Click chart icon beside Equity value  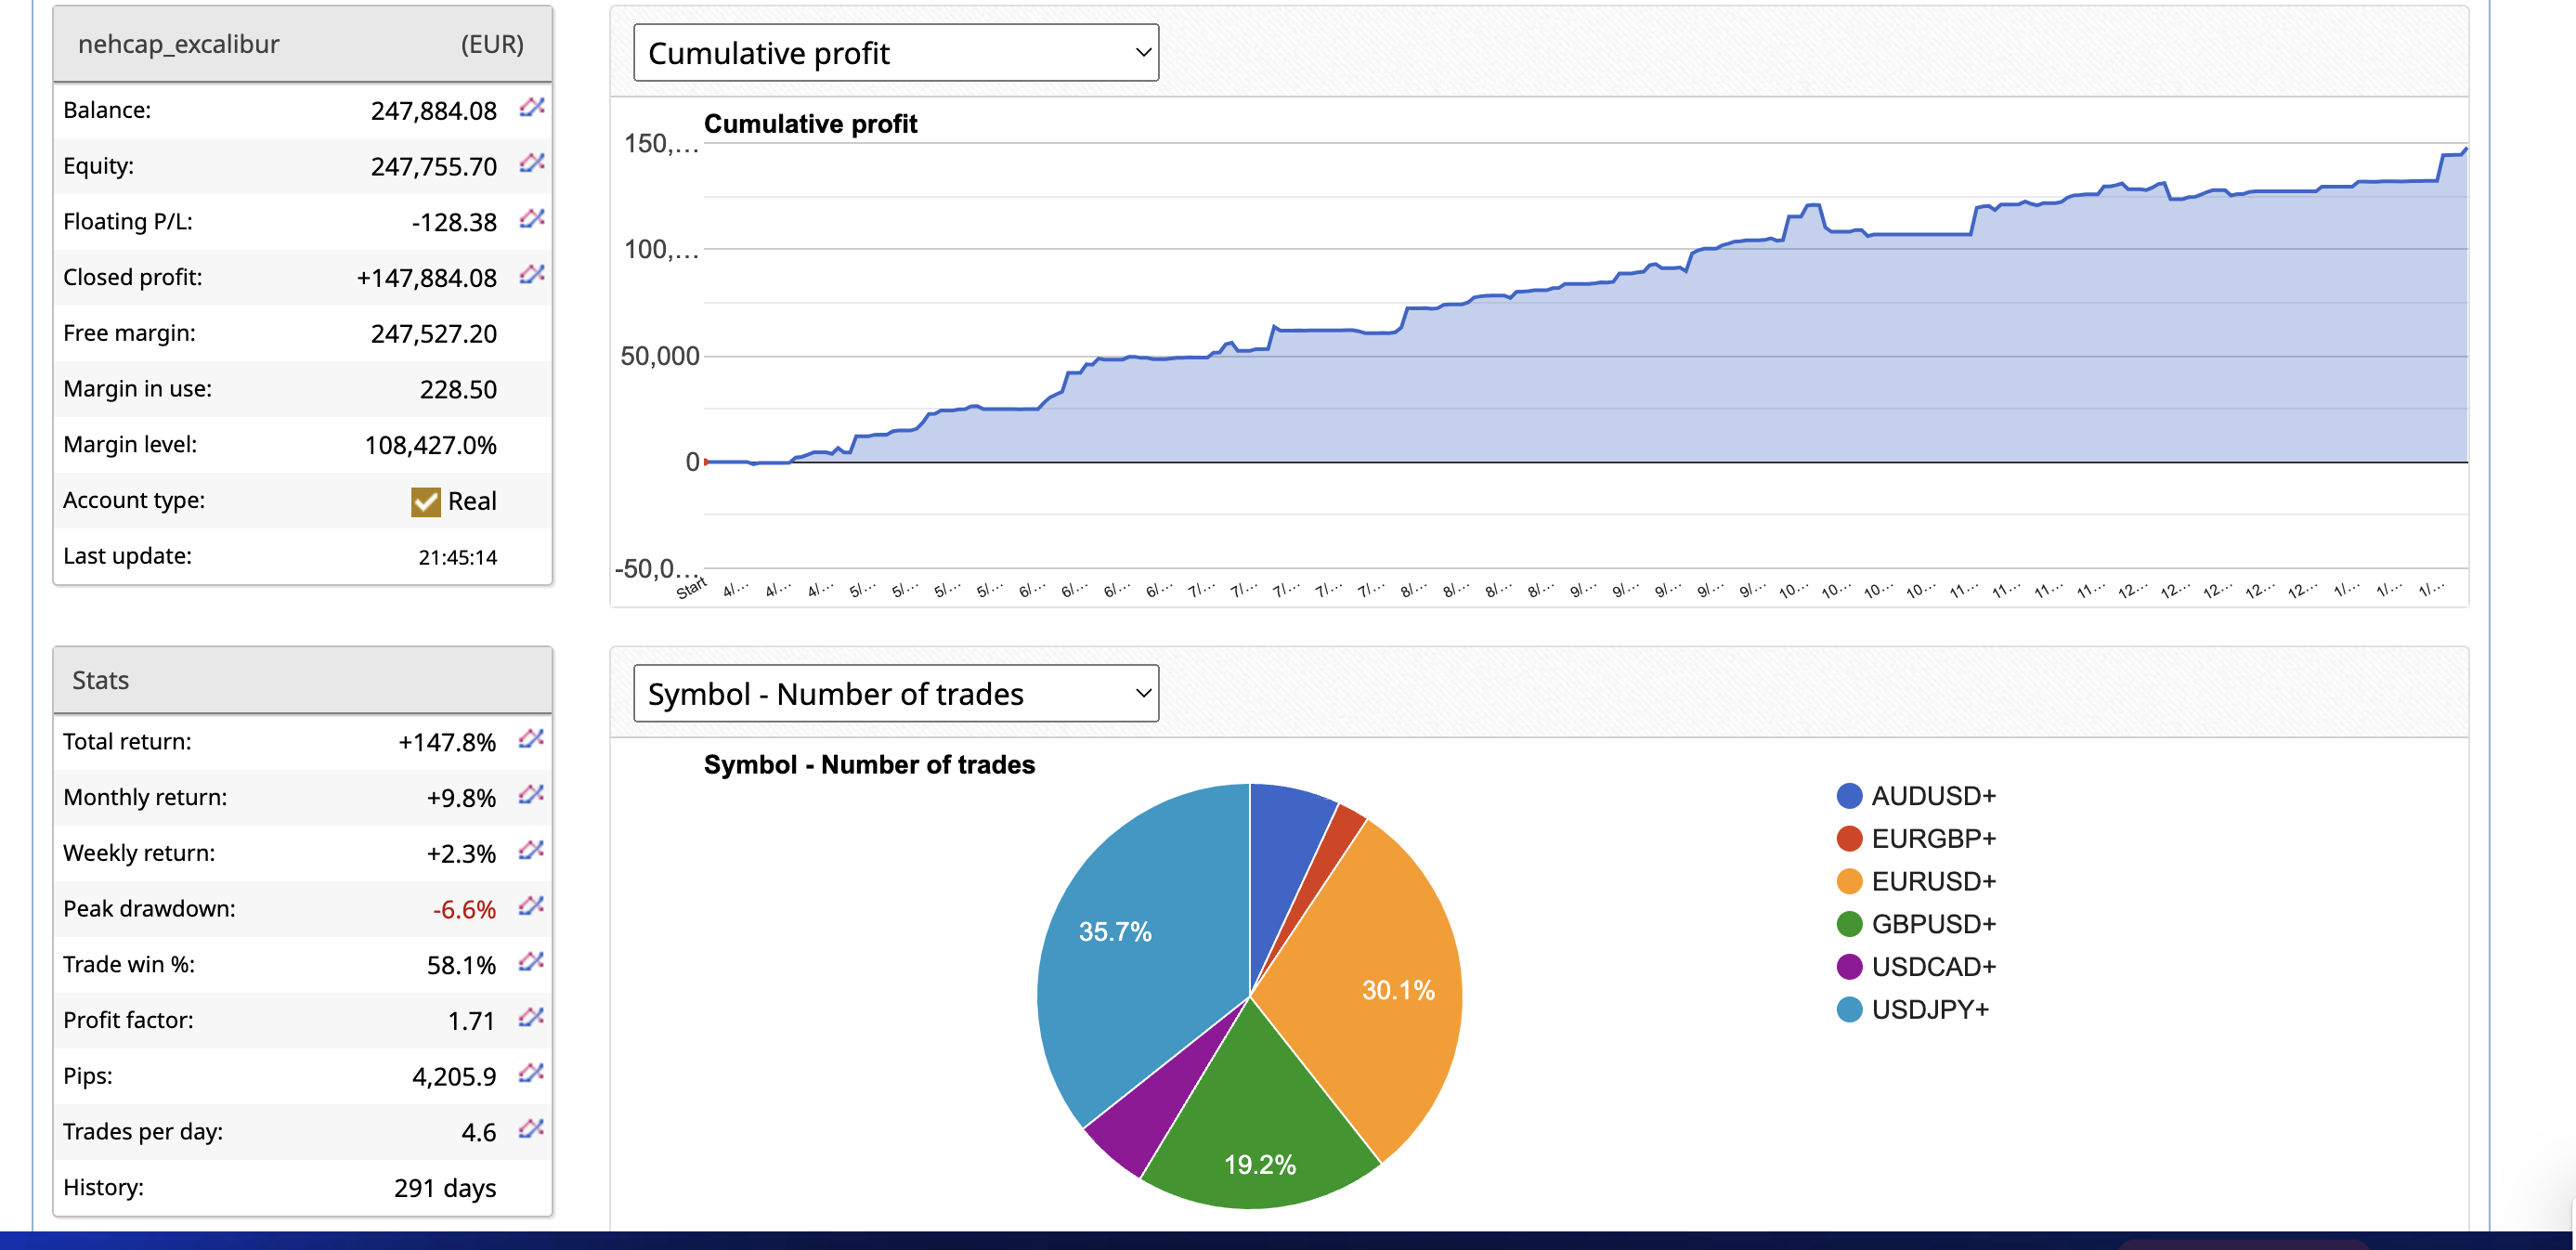click(531, 163)
